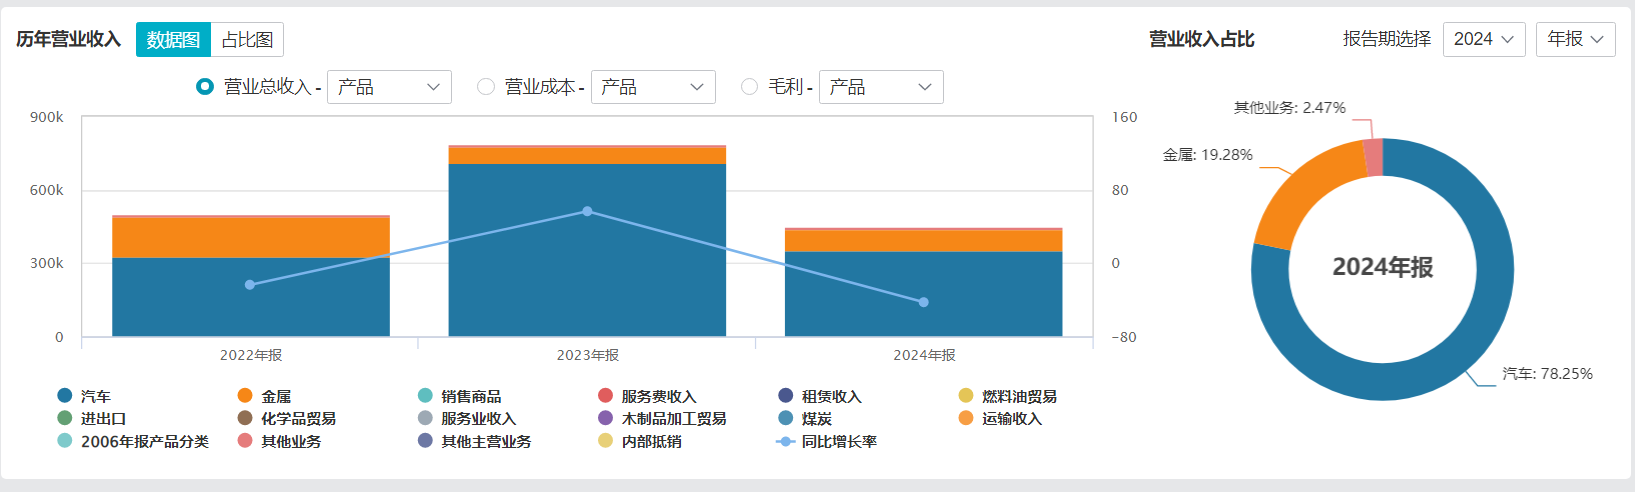Viewport: 1635px width, 492px height.
Task: Click the 服务费收入 legend icon
Action: click(605, 396)
